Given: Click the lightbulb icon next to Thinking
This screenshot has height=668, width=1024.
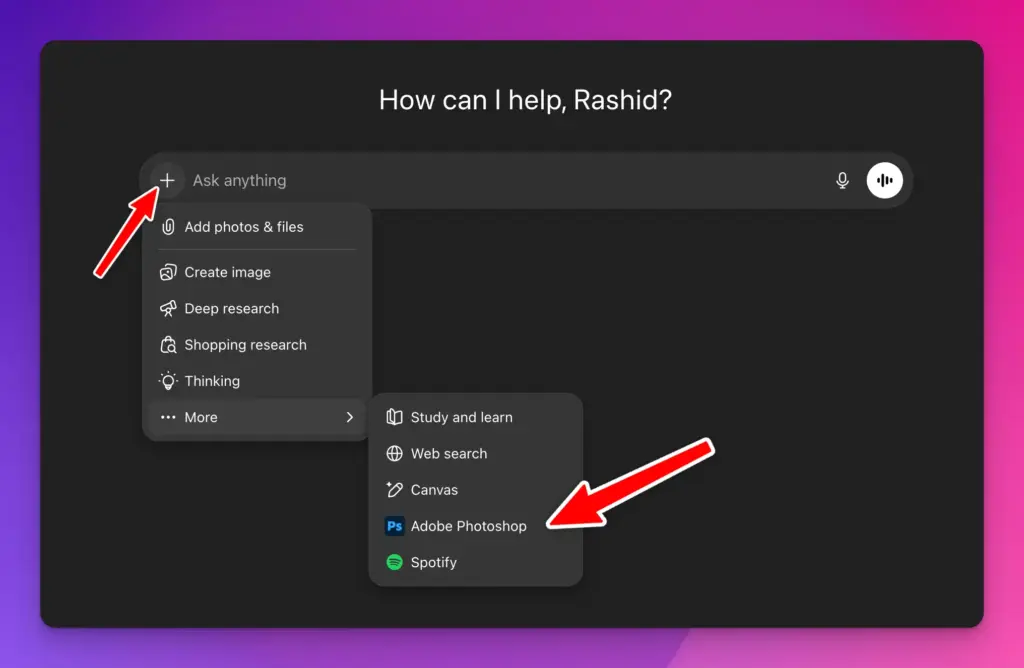Looking at the screenshot, I should pyautogui.click(x=167, y=381).
